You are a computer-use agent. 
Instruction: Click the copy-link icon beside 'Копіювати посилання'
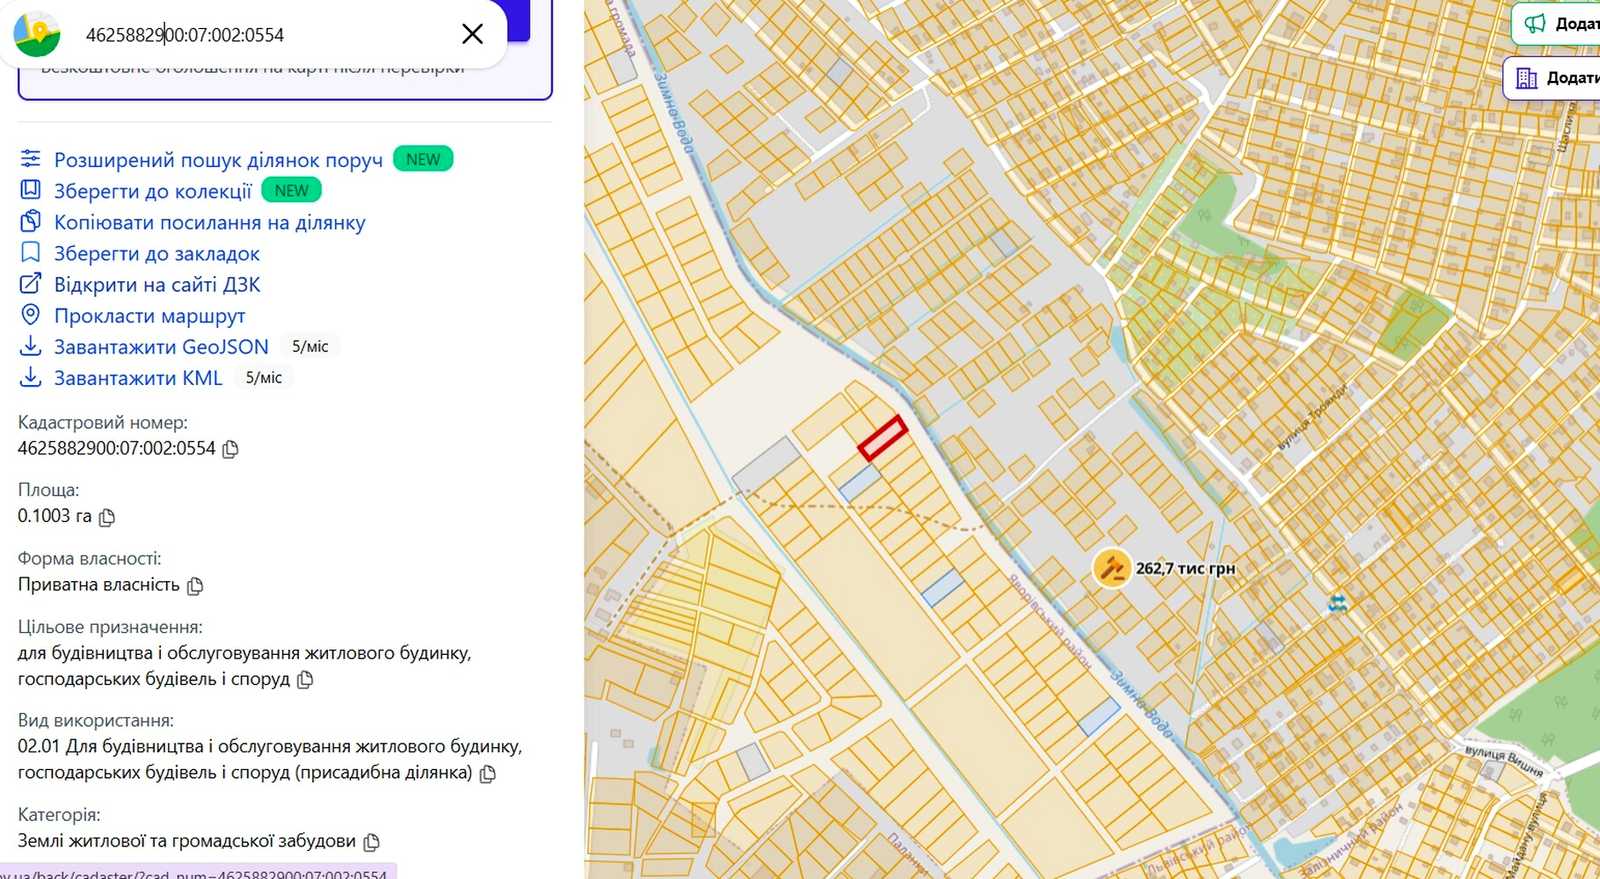[x=31, y=221]
